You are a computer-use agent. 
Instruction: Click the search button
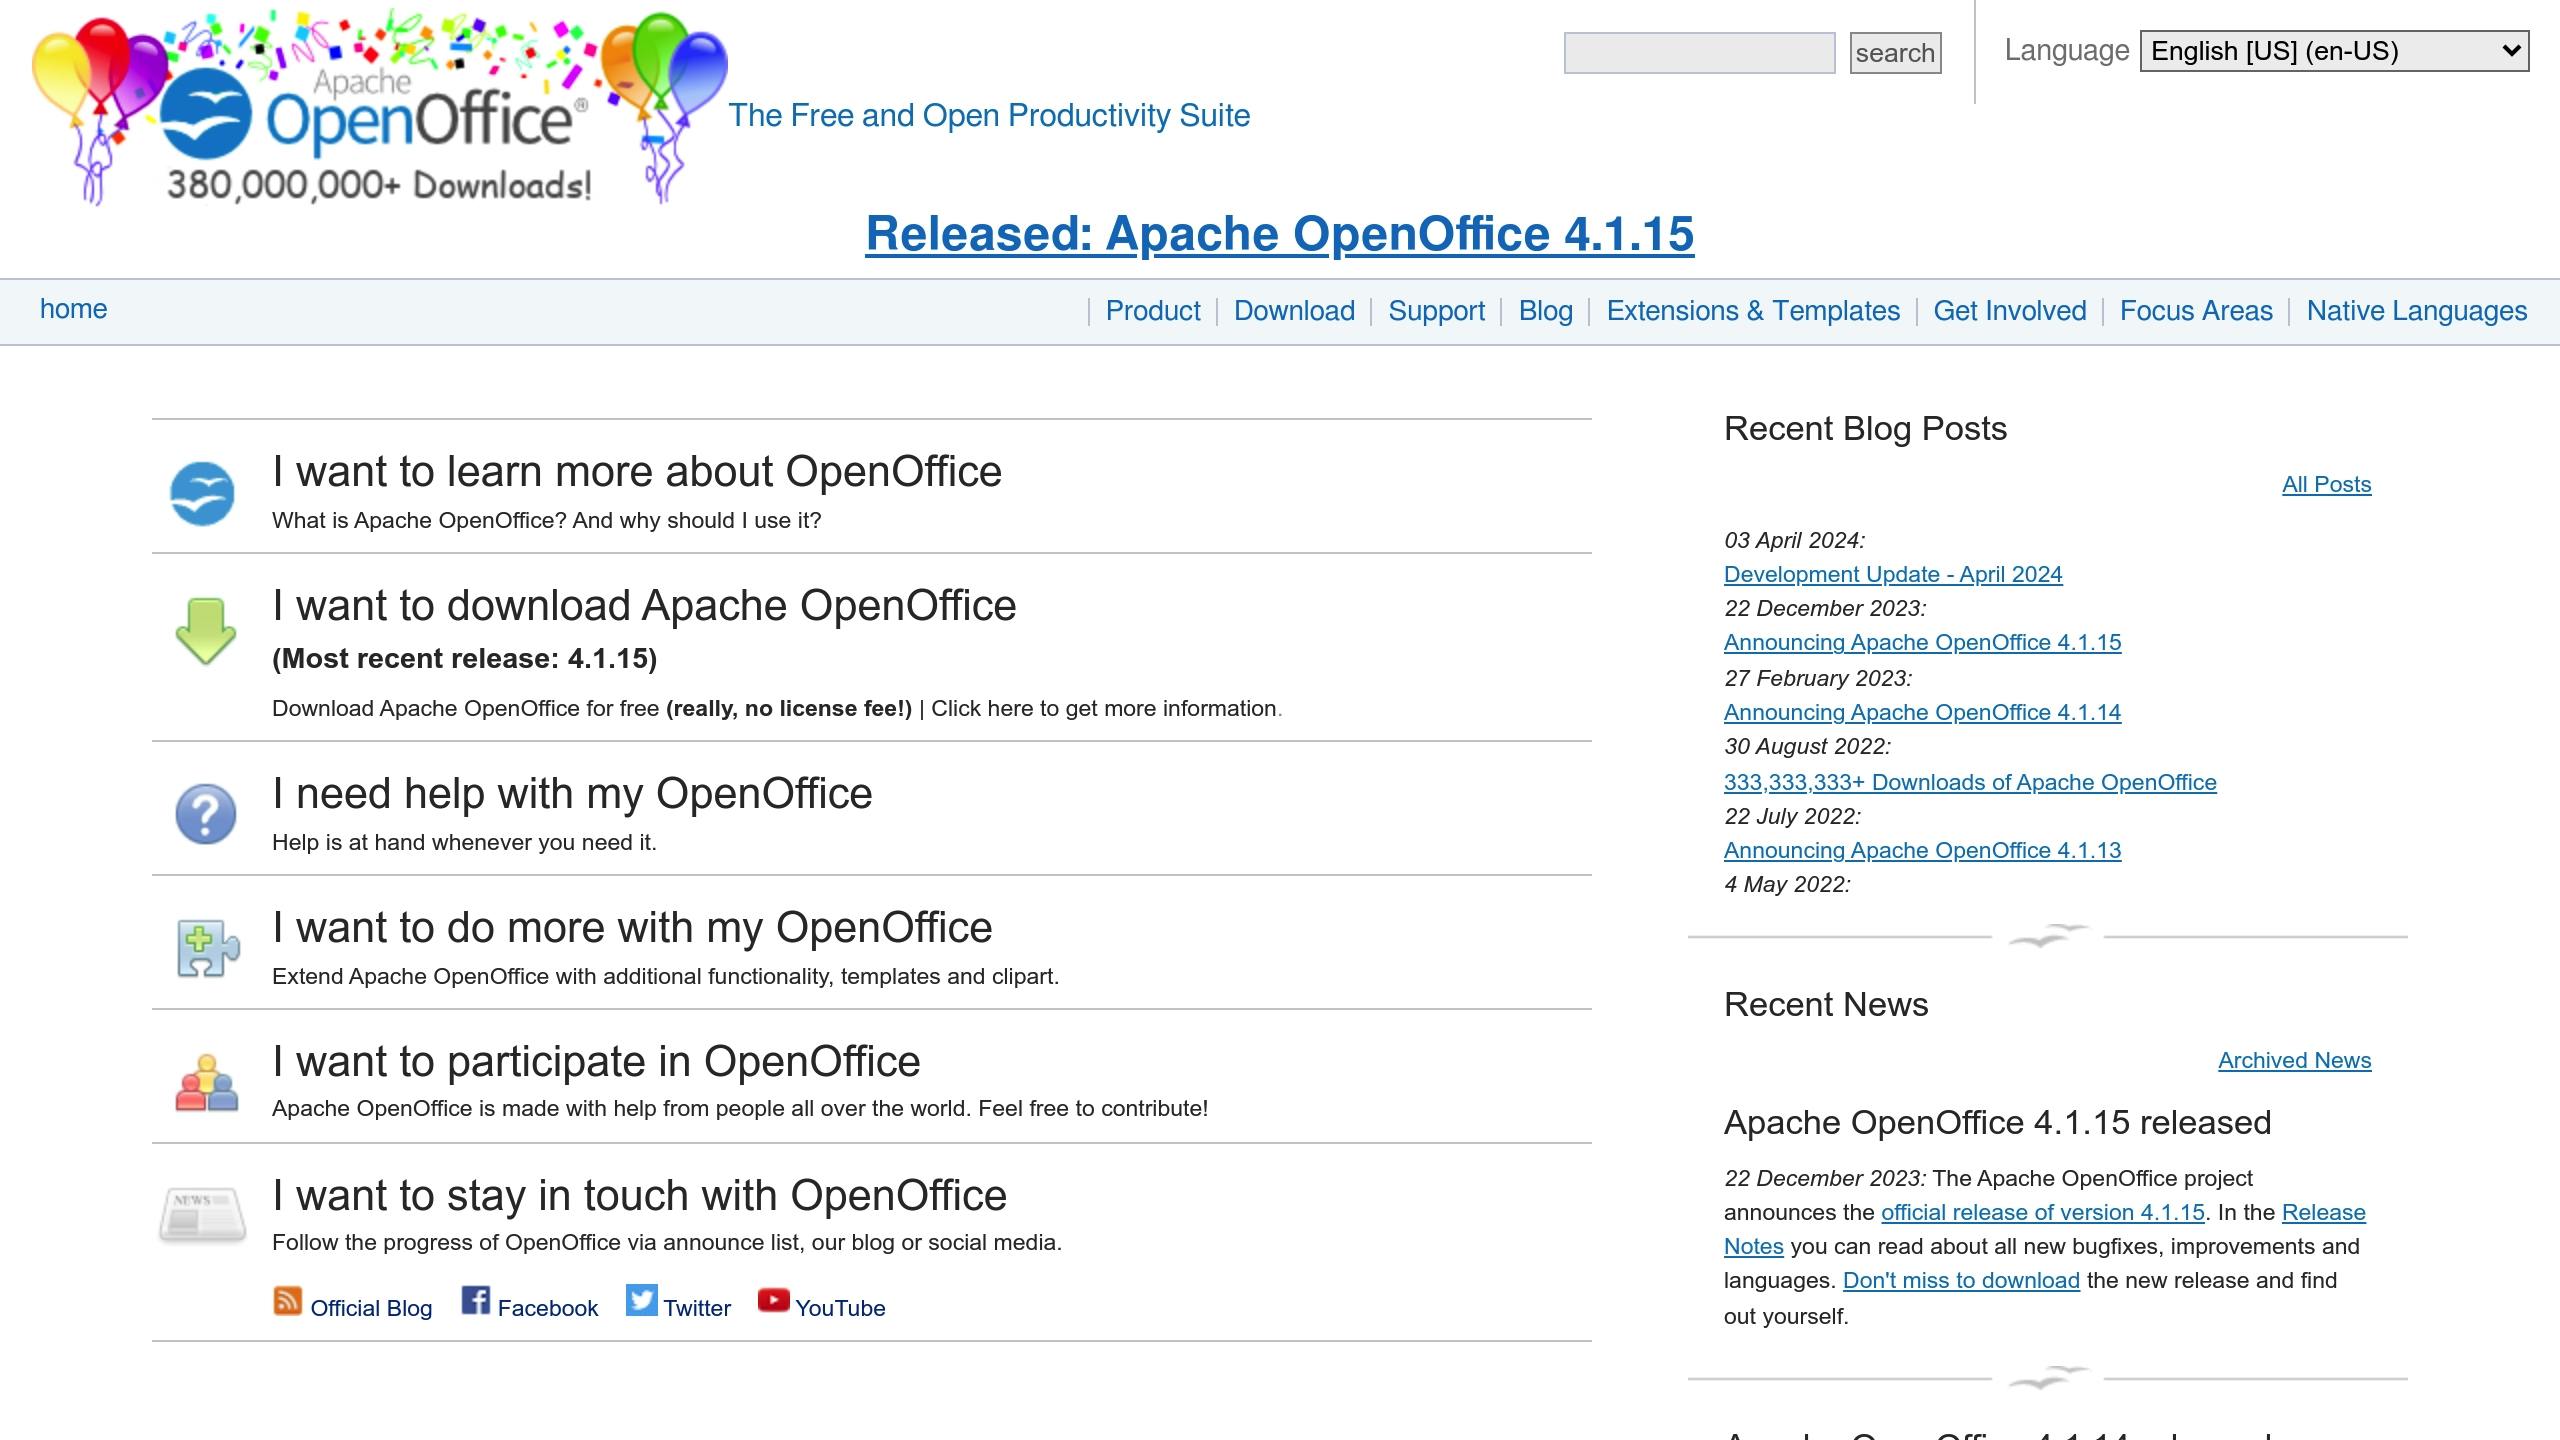pos(1897,53)
